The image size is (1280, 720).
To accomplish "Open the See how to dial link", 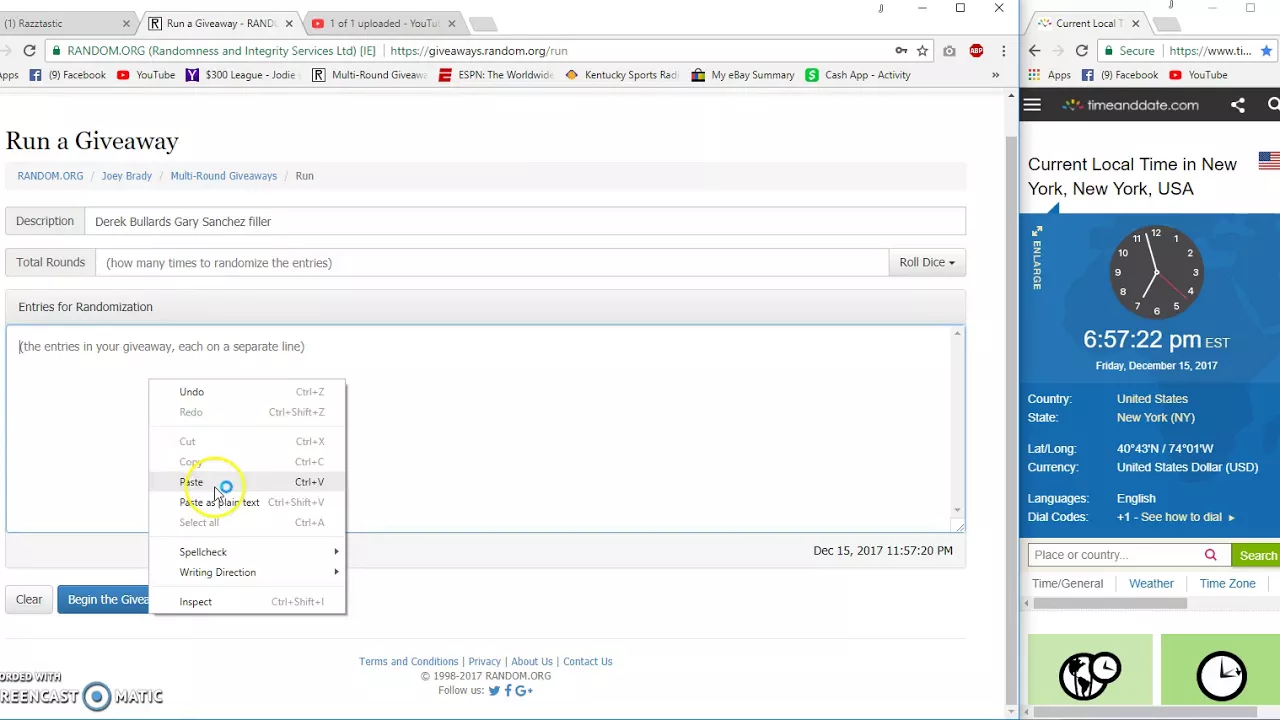I will (x=1187, y=517).
